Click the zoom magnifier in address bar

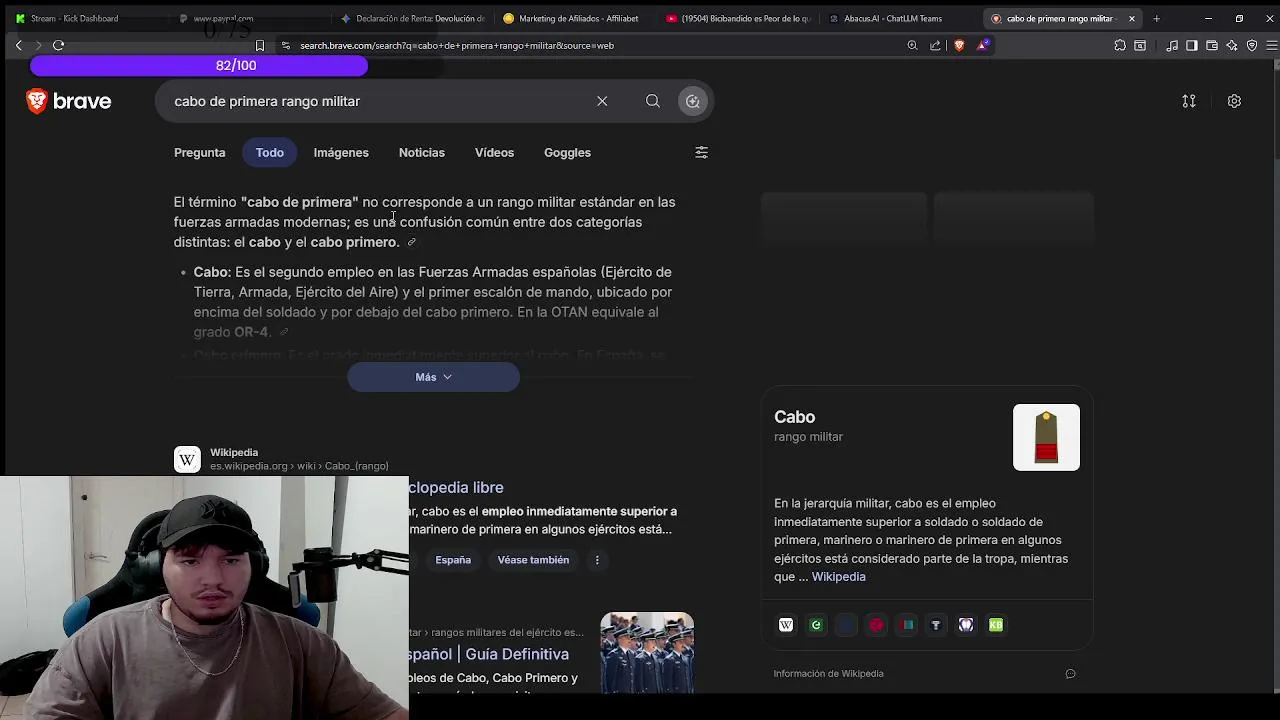pyautogui.click(x=912, y=45)
